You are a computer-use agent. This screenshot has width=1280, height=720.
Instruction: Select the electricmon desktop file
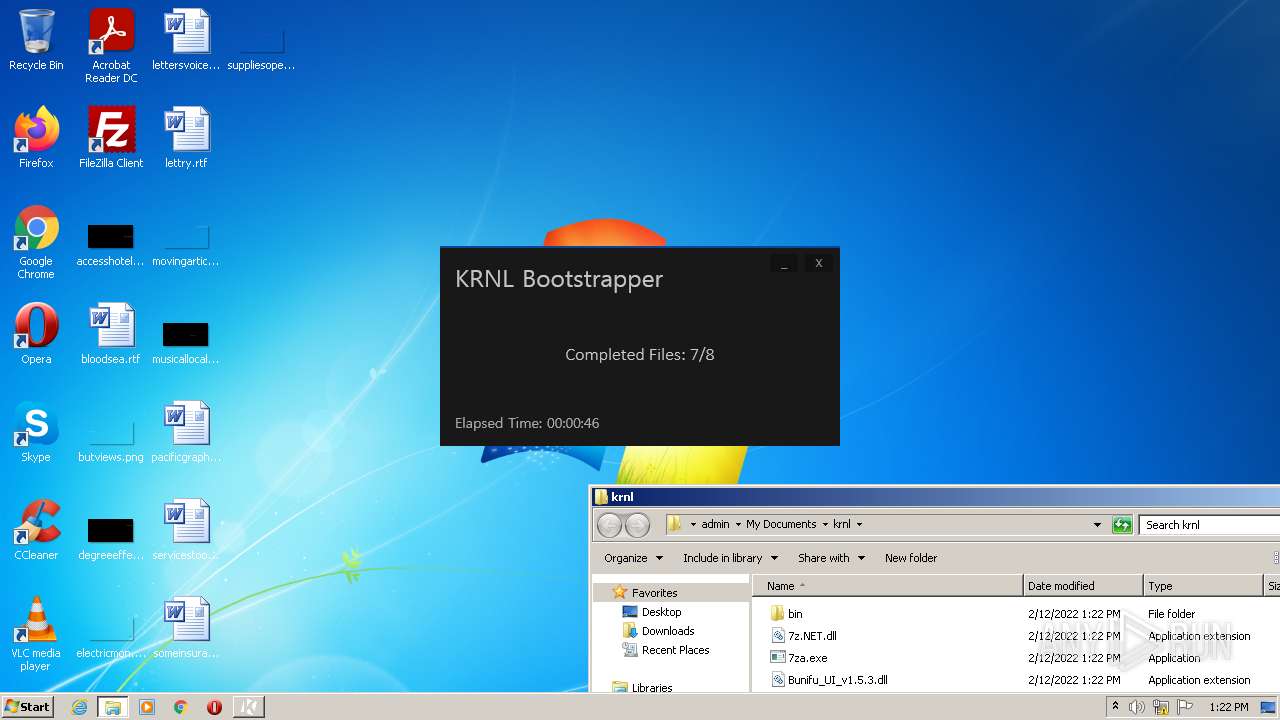click(111, 638)
